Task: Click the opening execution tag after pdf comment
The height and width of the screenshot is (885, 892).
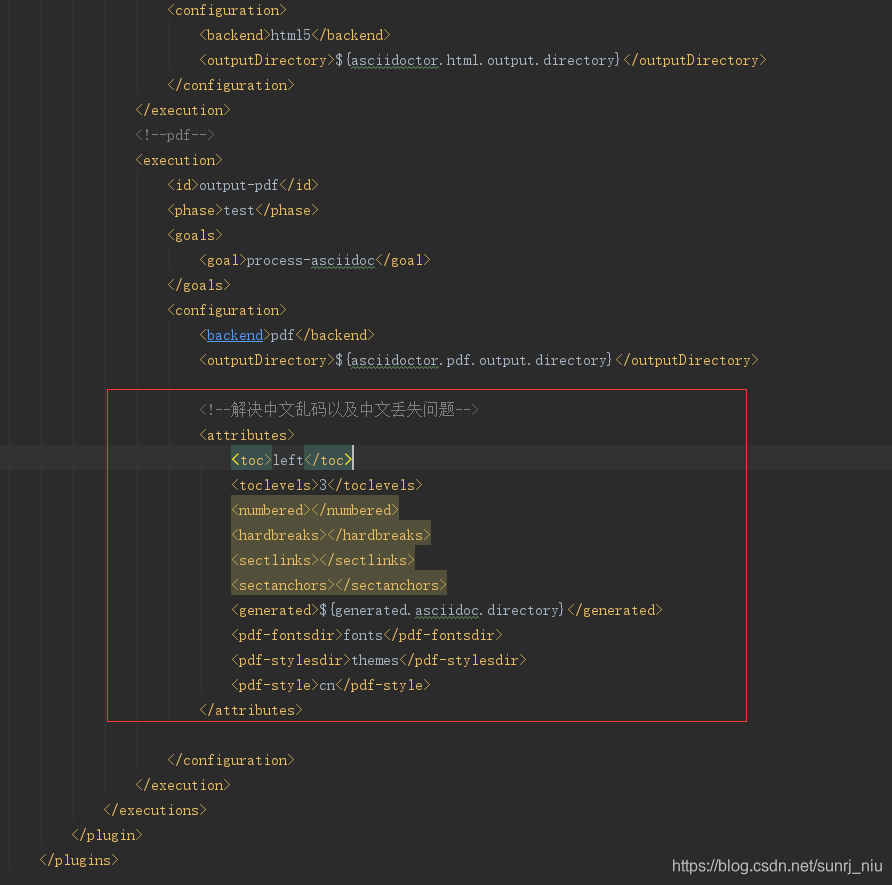Action: (179, 160)
